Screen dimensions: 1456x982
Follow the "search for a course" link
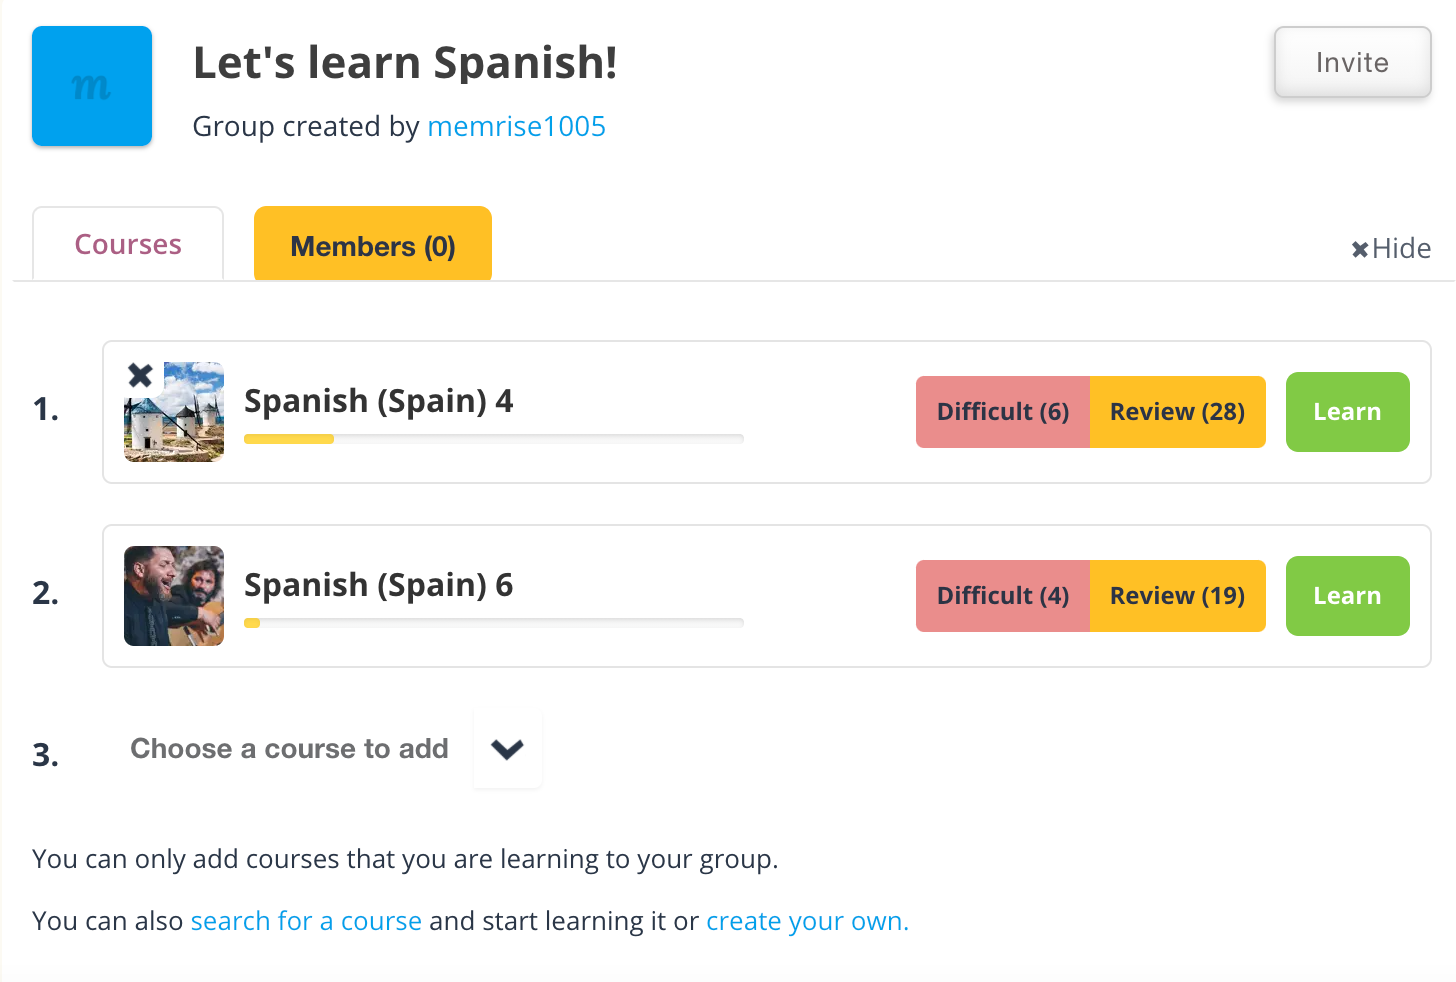pos(306,921)
